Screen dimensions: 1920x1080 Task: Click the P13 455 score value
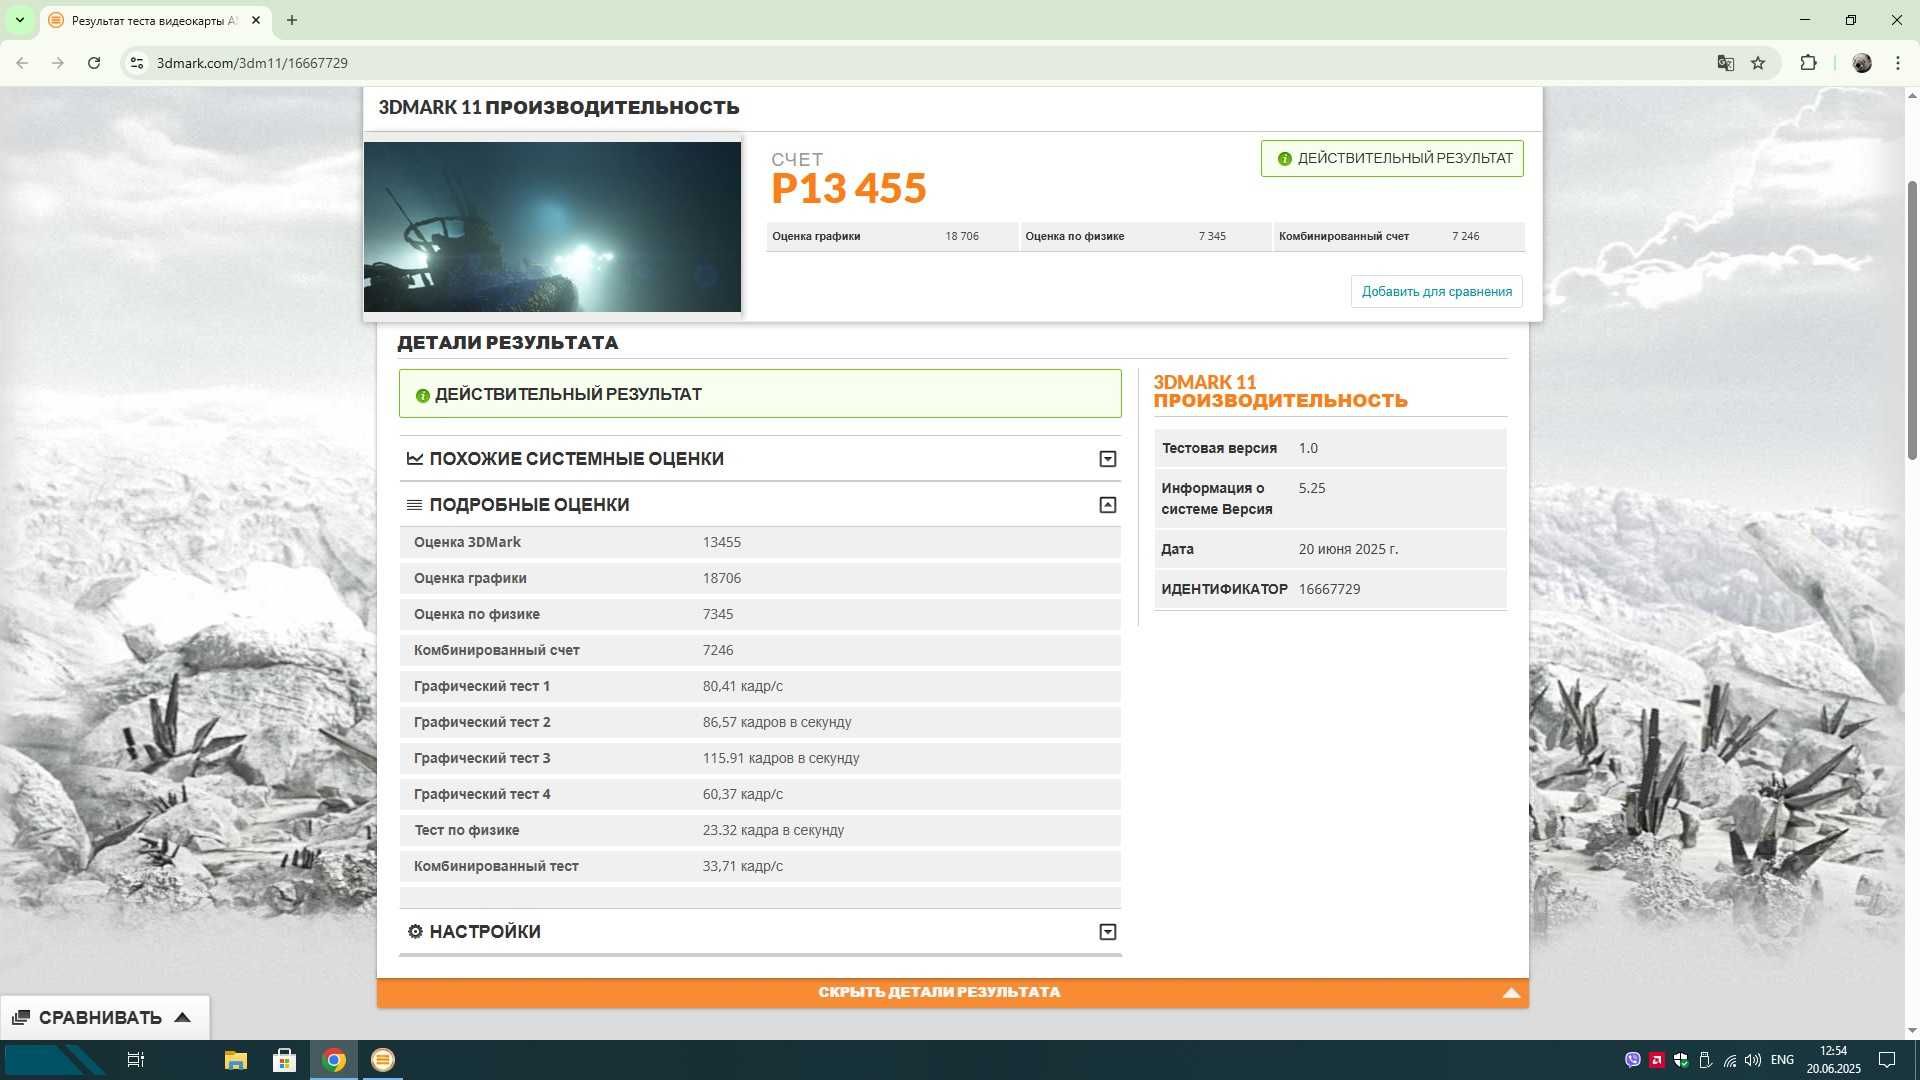click(x=849, y=188)
